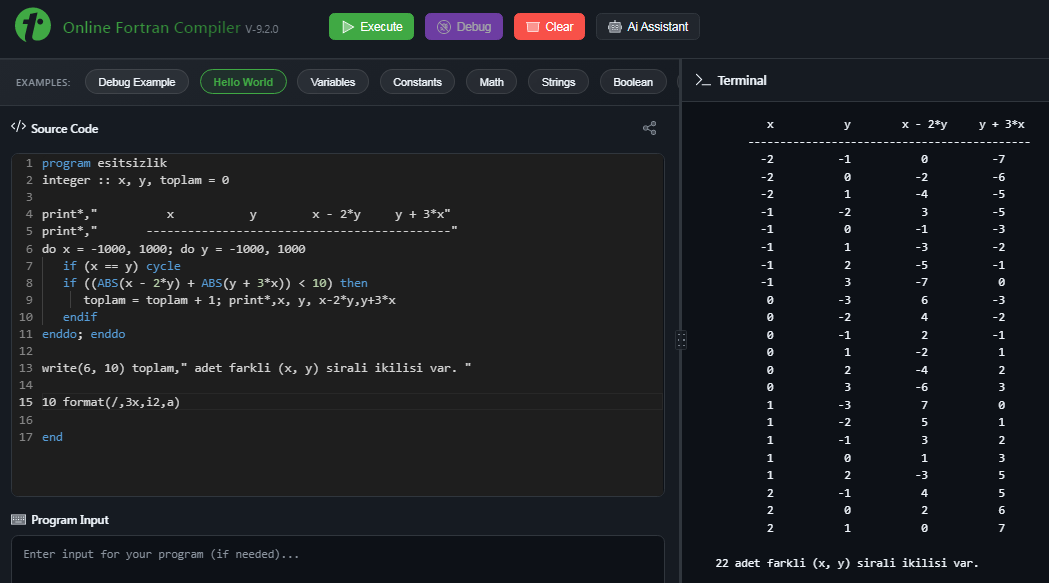The image size is (1049, 583).
Task: Click into the Program Input field
Action: coord(338,559)
